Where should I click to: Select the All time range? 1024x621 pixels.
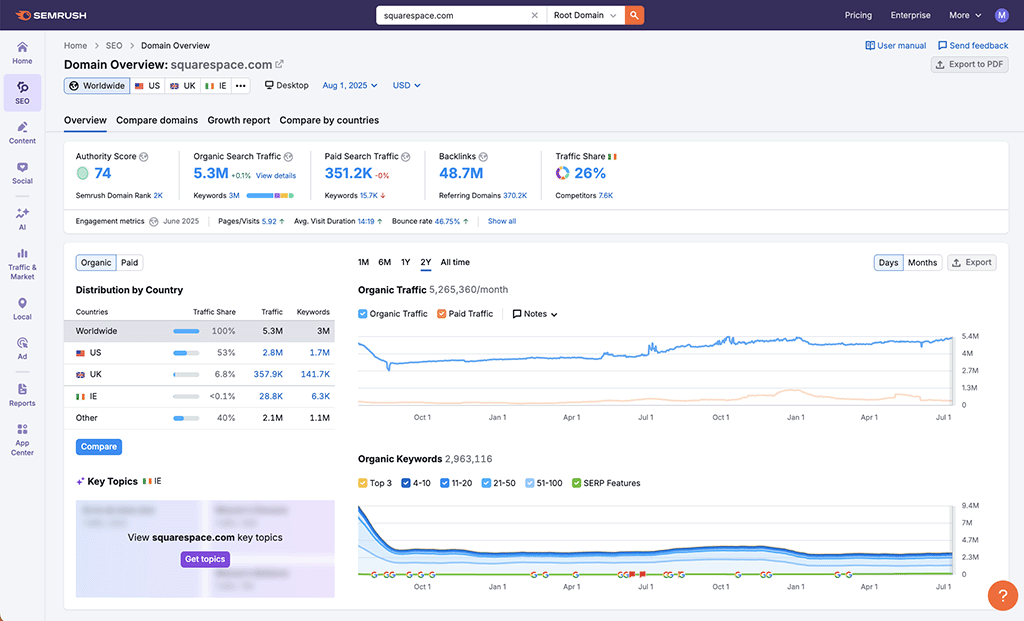tap(455, 263)
